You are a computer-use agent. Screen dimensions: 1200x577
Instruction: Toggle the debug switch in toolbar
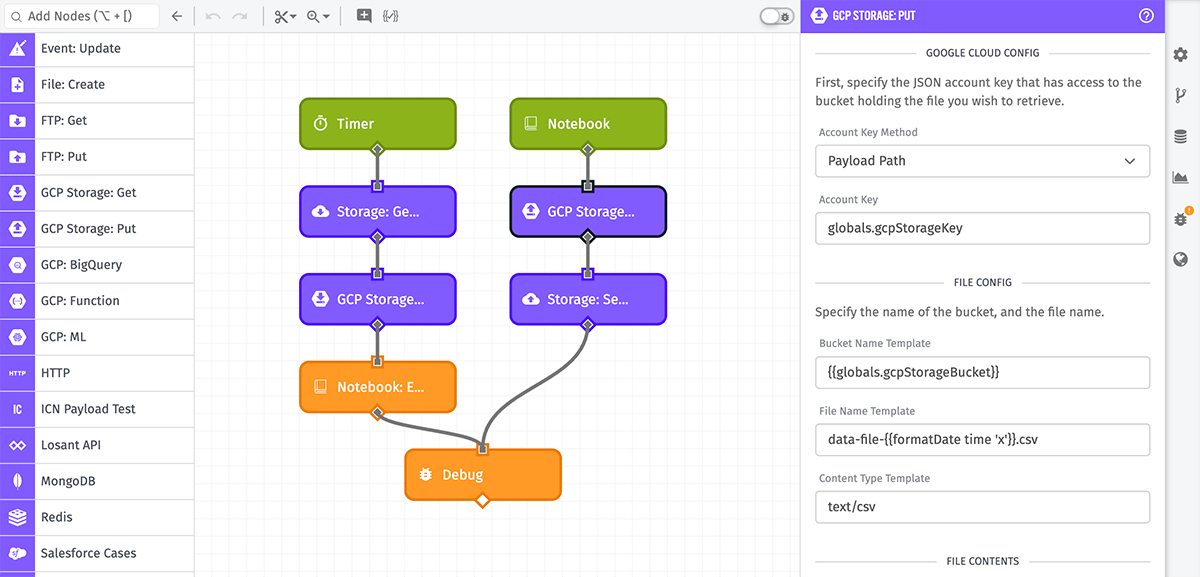[x=776, y=16]
